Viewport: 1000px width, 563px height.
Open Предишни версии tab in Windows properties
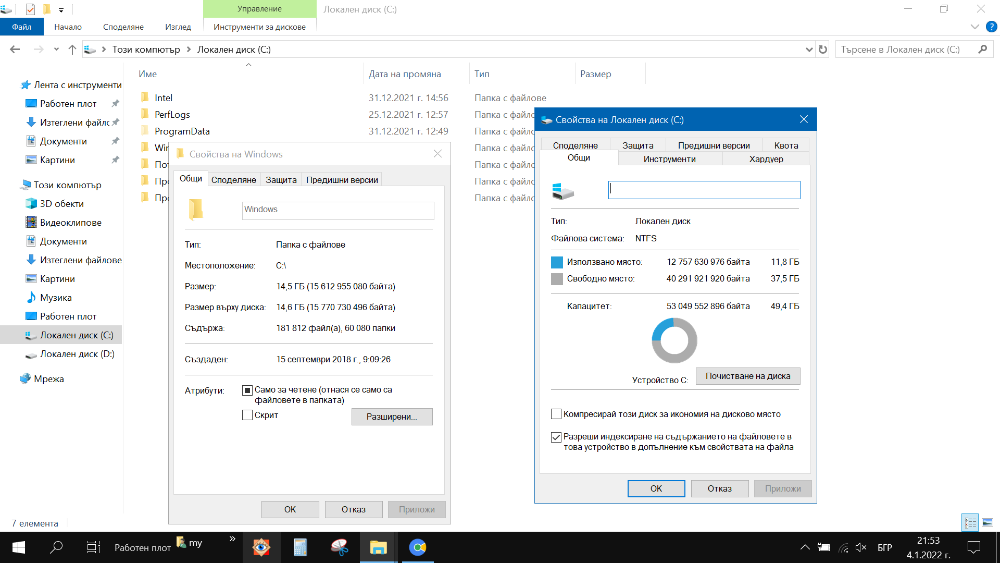[342, 180]
